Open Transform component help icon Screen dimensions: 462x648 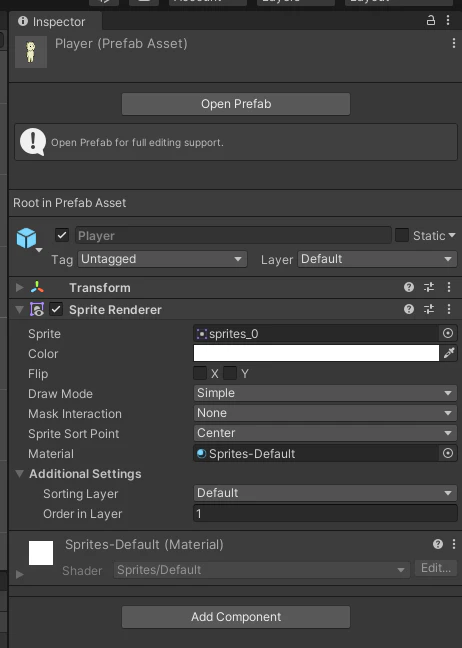[x=409, y=287]
